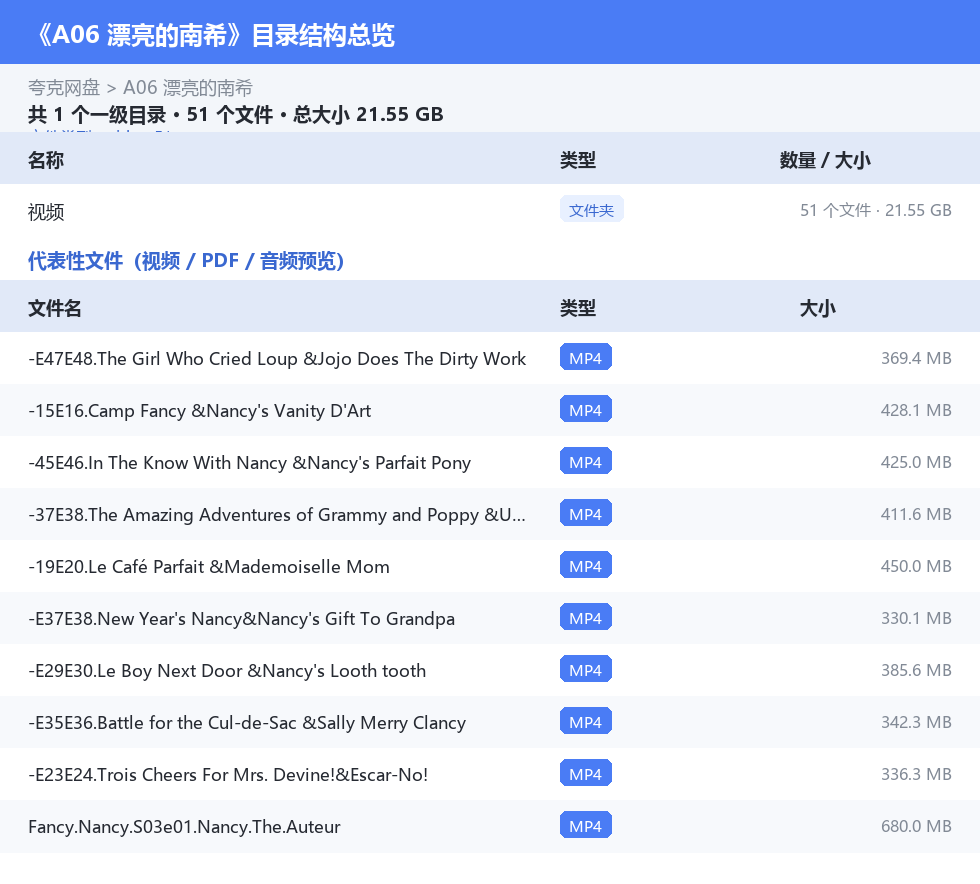Click the 385.6 MB size value
Screen dimensions: 980x884
[916, 670]
